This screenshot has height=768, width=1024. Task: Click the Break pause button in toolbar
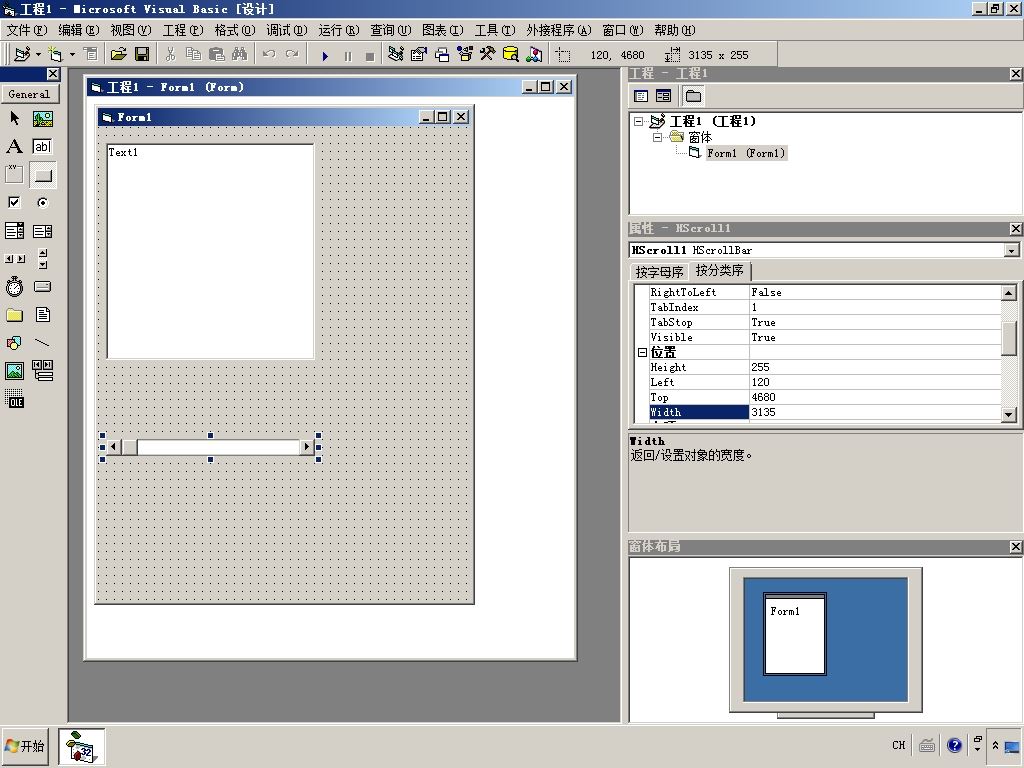click(x=347, y=56)
